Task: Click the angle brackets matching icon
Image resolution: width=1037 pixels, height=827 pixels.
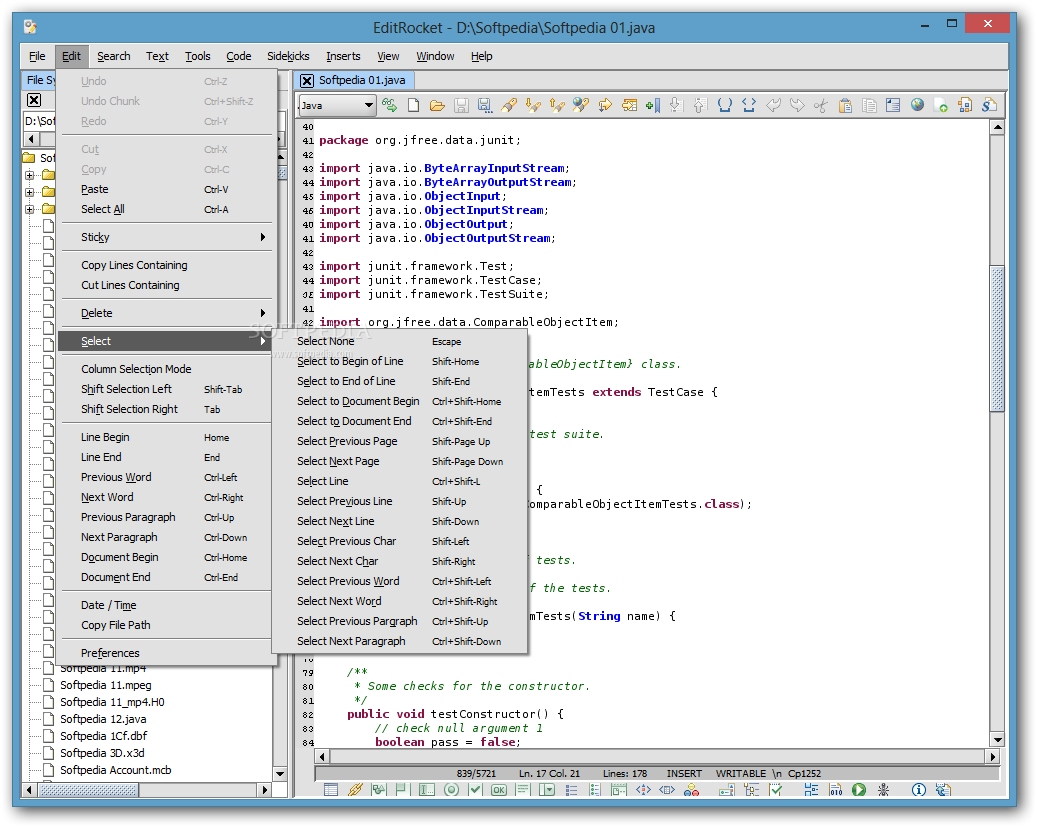Action: point(749,105)
